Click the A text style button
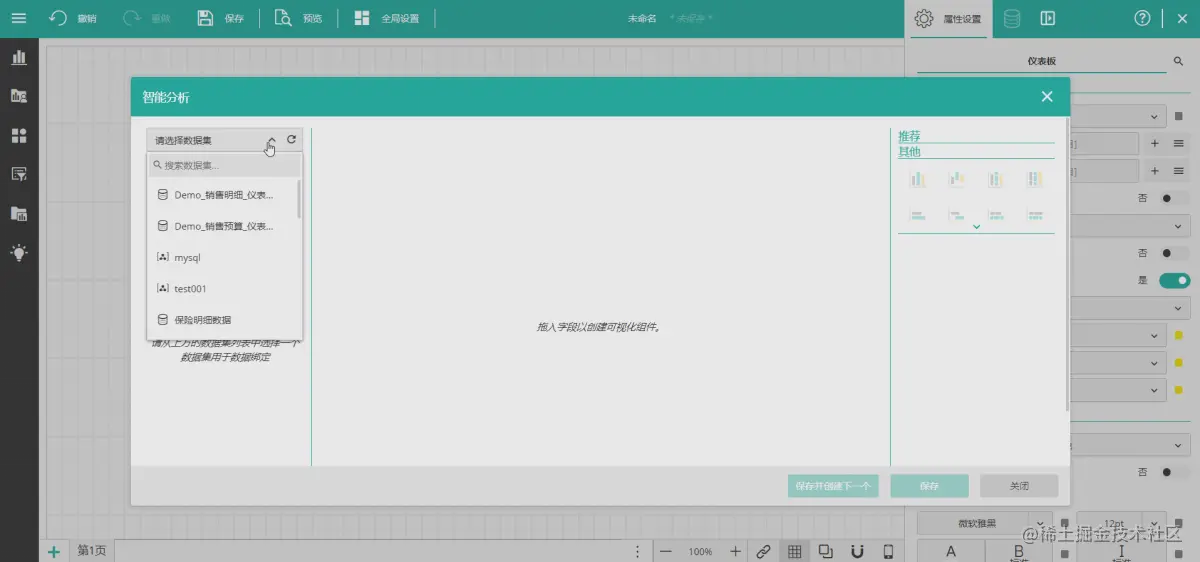 coord(951,551)
